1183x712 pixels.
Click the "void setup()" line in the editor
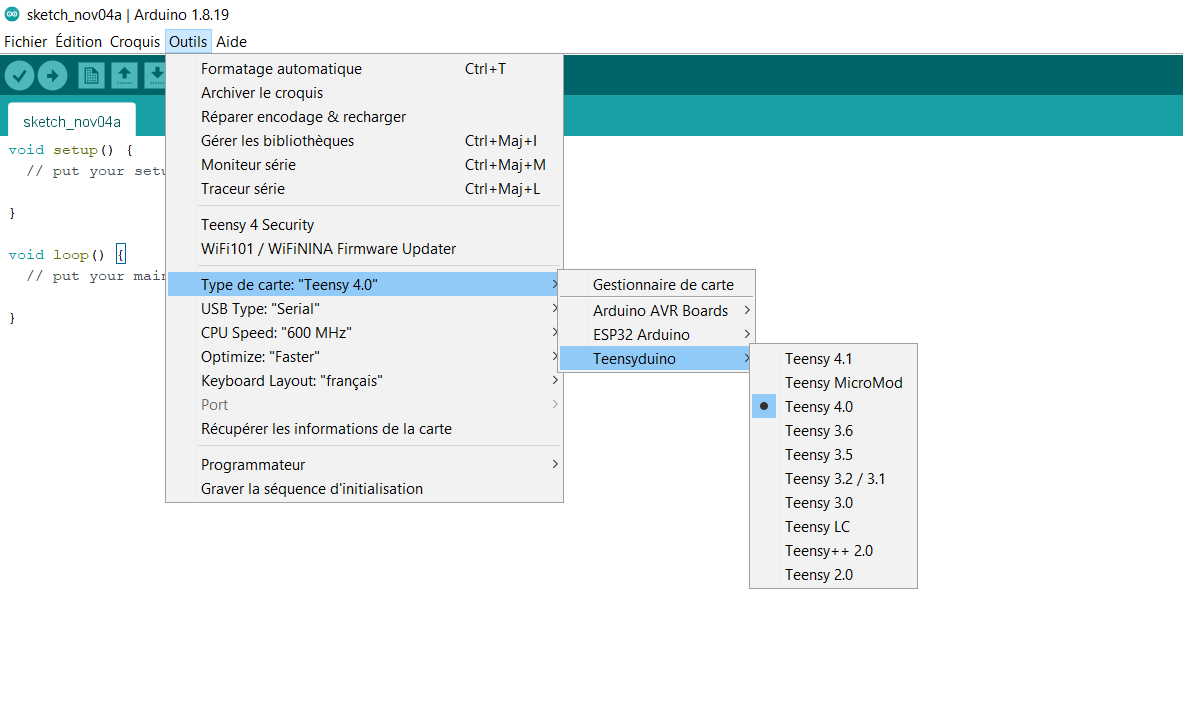tap(71, 150)
